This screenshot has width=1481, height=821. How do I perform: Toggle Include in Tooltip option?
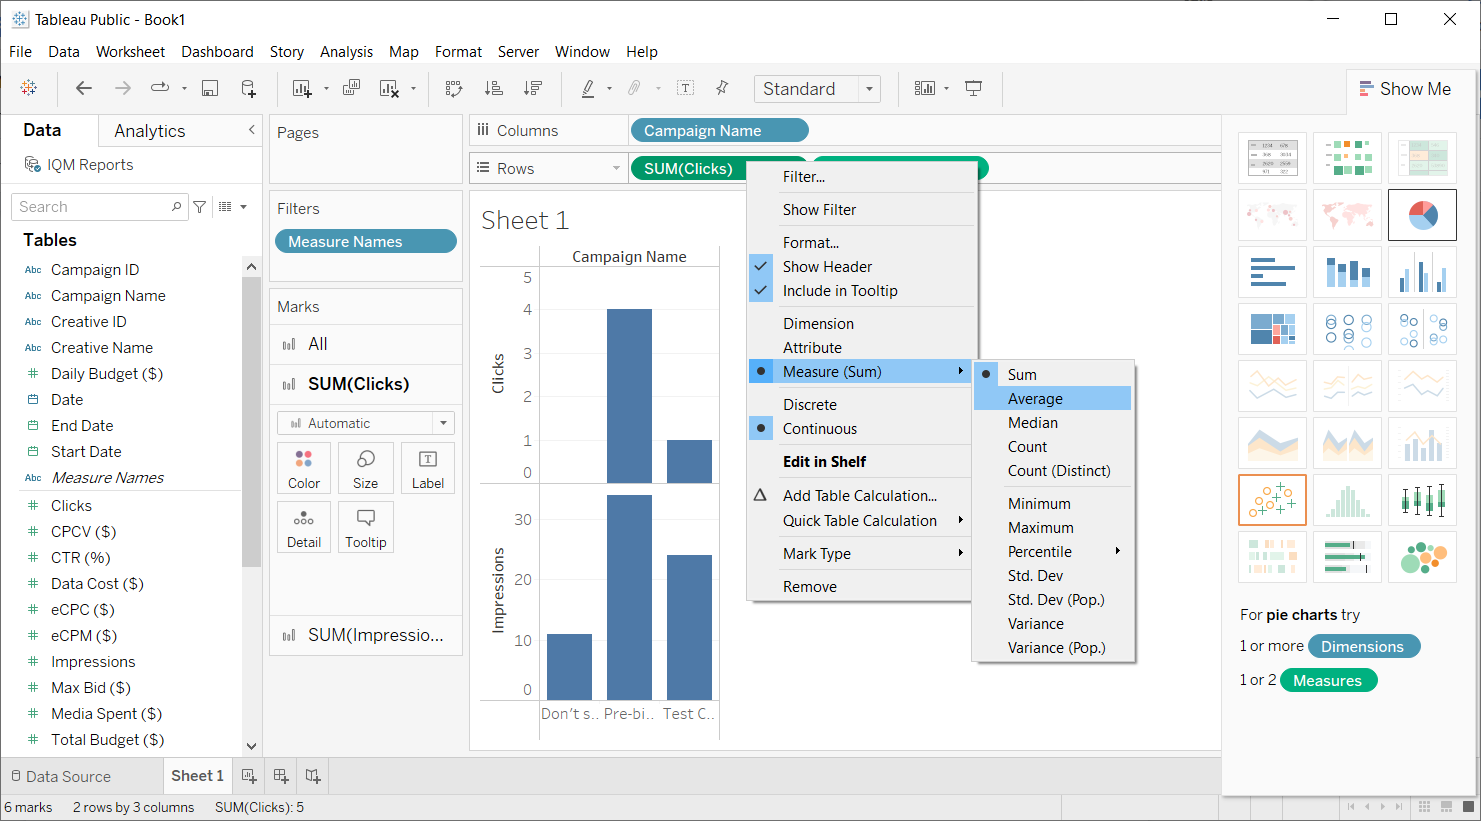coord(840,291)
